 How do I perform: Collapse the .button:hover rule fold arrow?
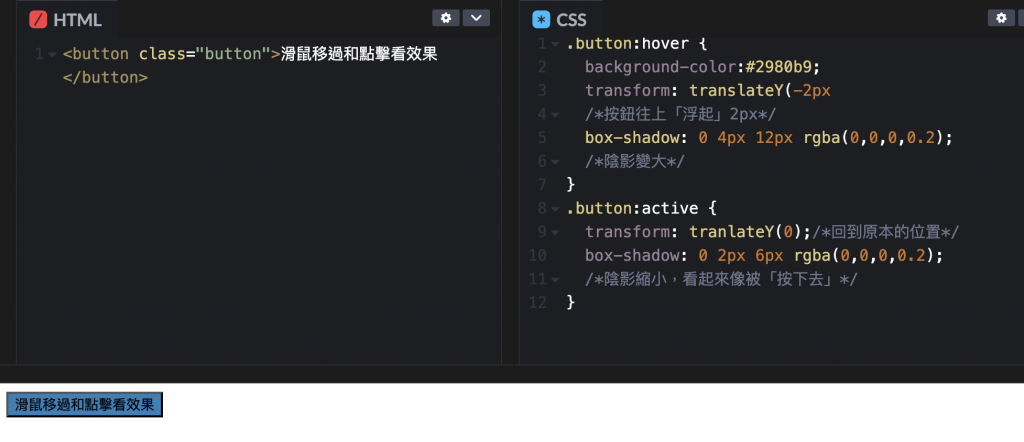click(555, 44)
